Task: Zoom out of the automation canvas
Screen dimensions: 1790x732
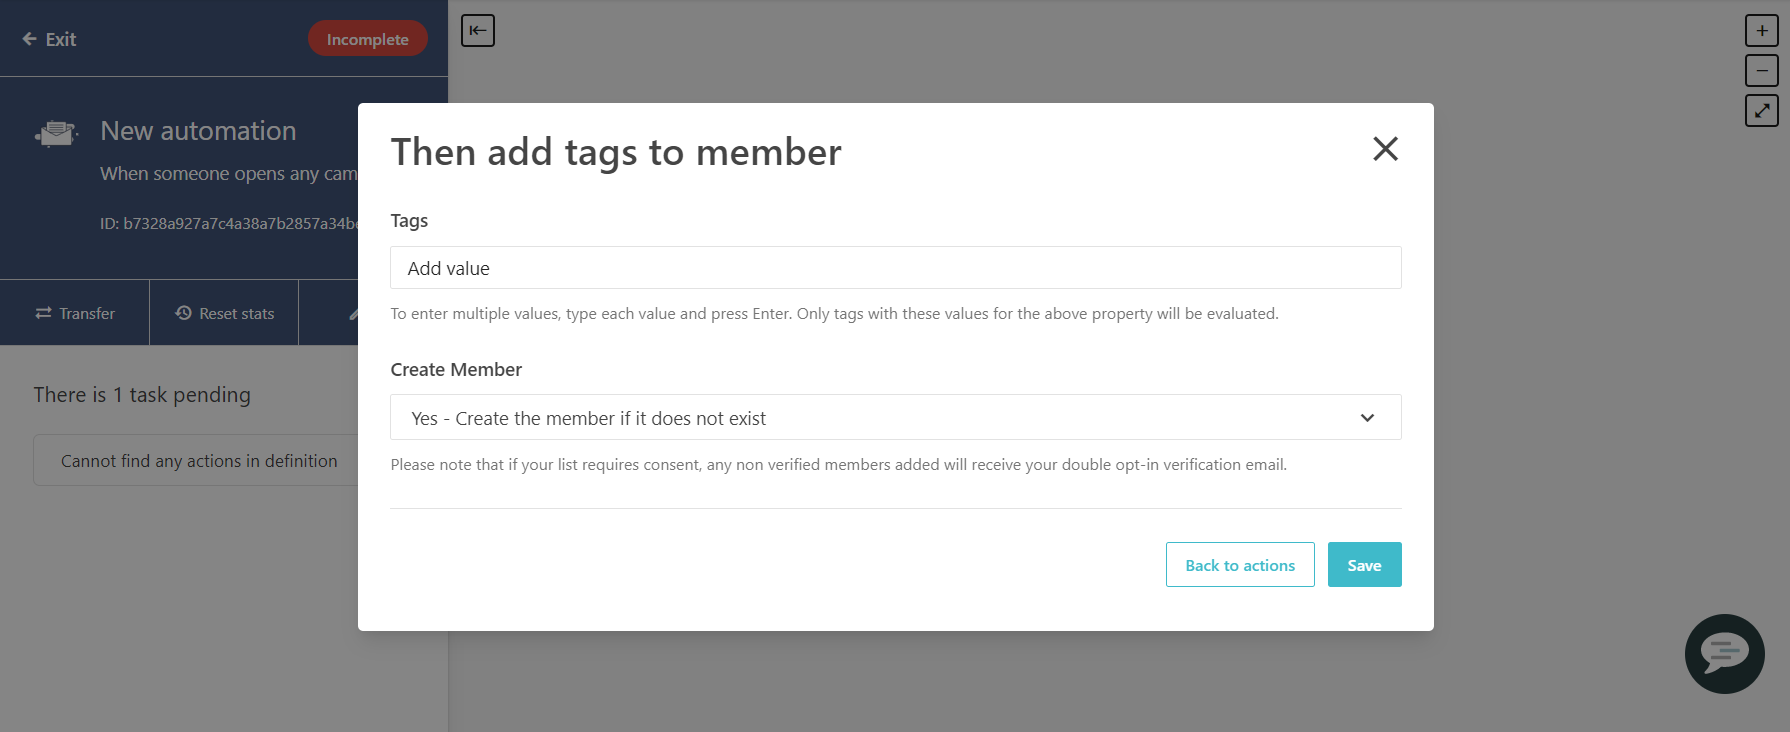Action: [x=1761, y=70]
